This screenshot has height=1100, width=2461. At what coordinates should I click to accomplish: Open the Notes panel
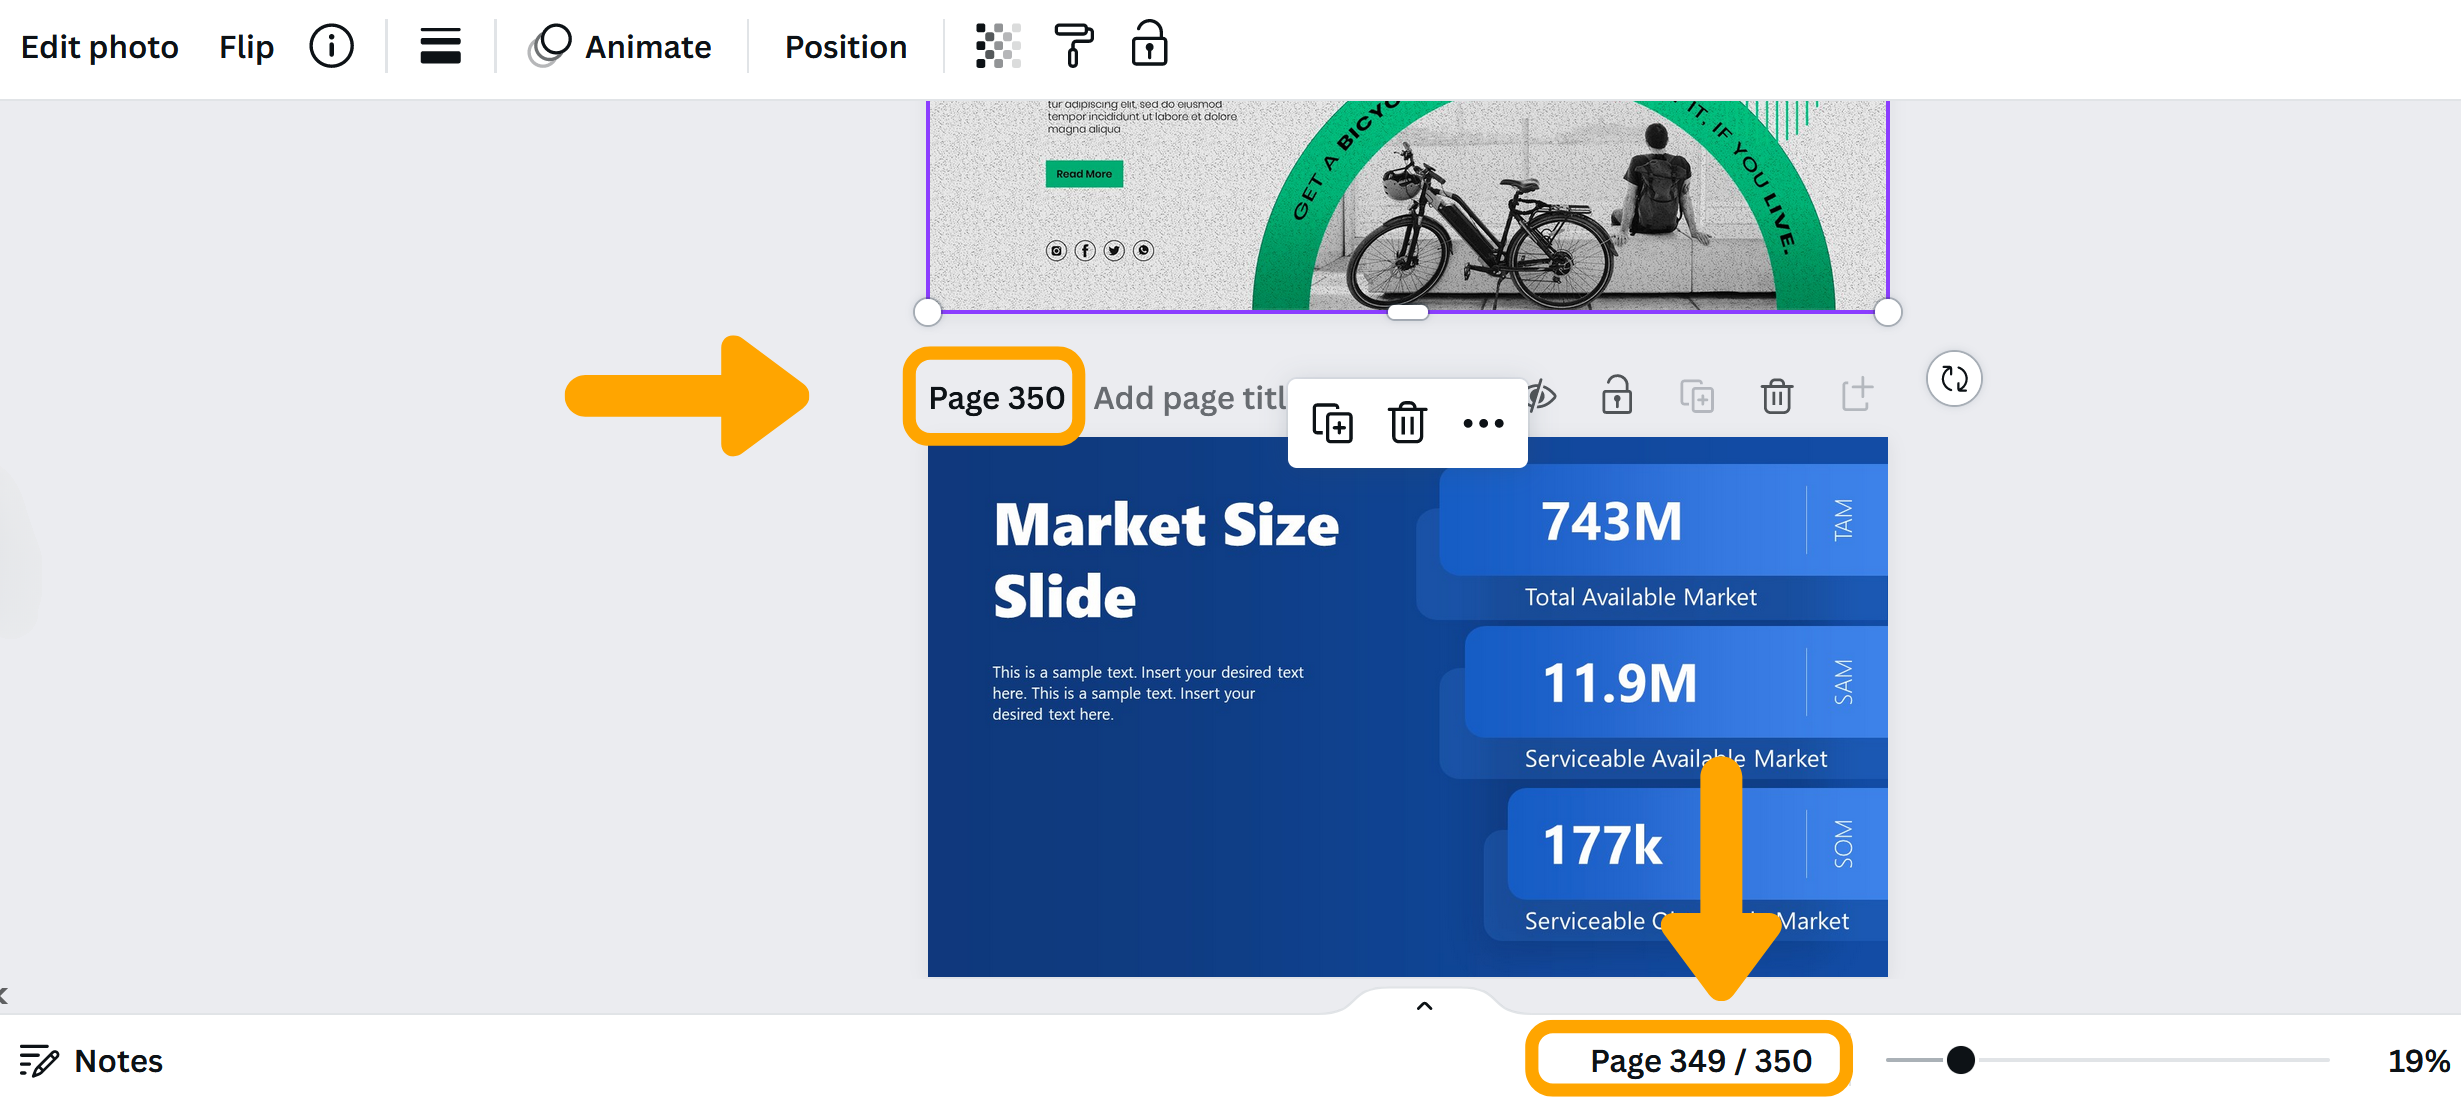pyautogui.click(x=91, y=1060)
